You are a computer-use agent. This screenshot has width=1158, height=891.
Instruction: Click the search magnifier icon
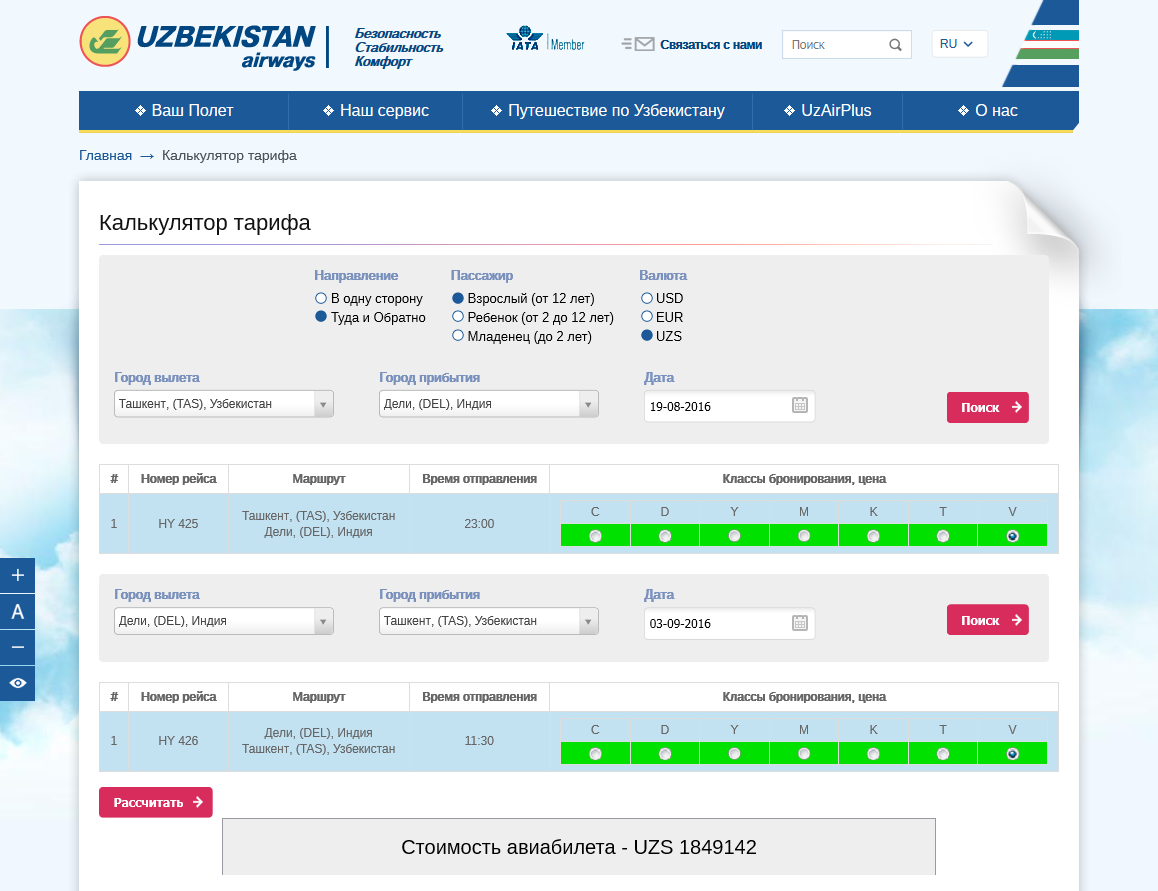click(x=895, y=45)
